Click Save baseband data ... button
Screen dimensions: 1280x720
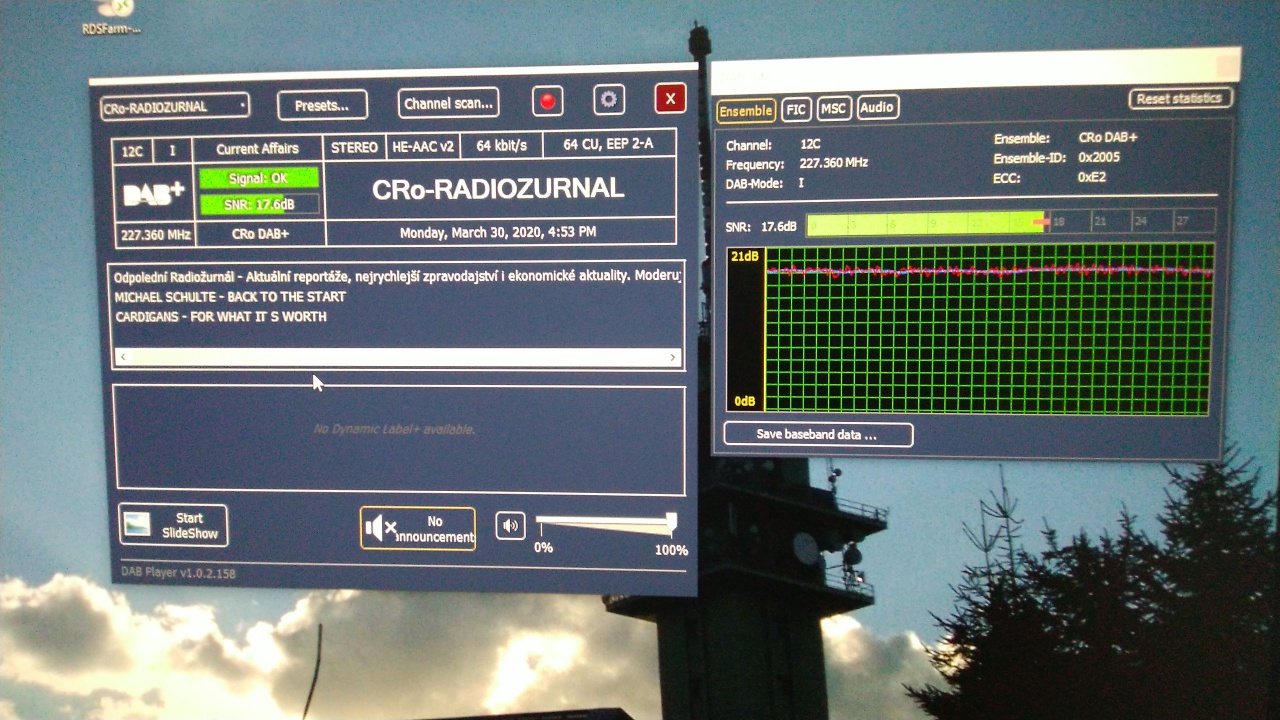coord(817,435)
